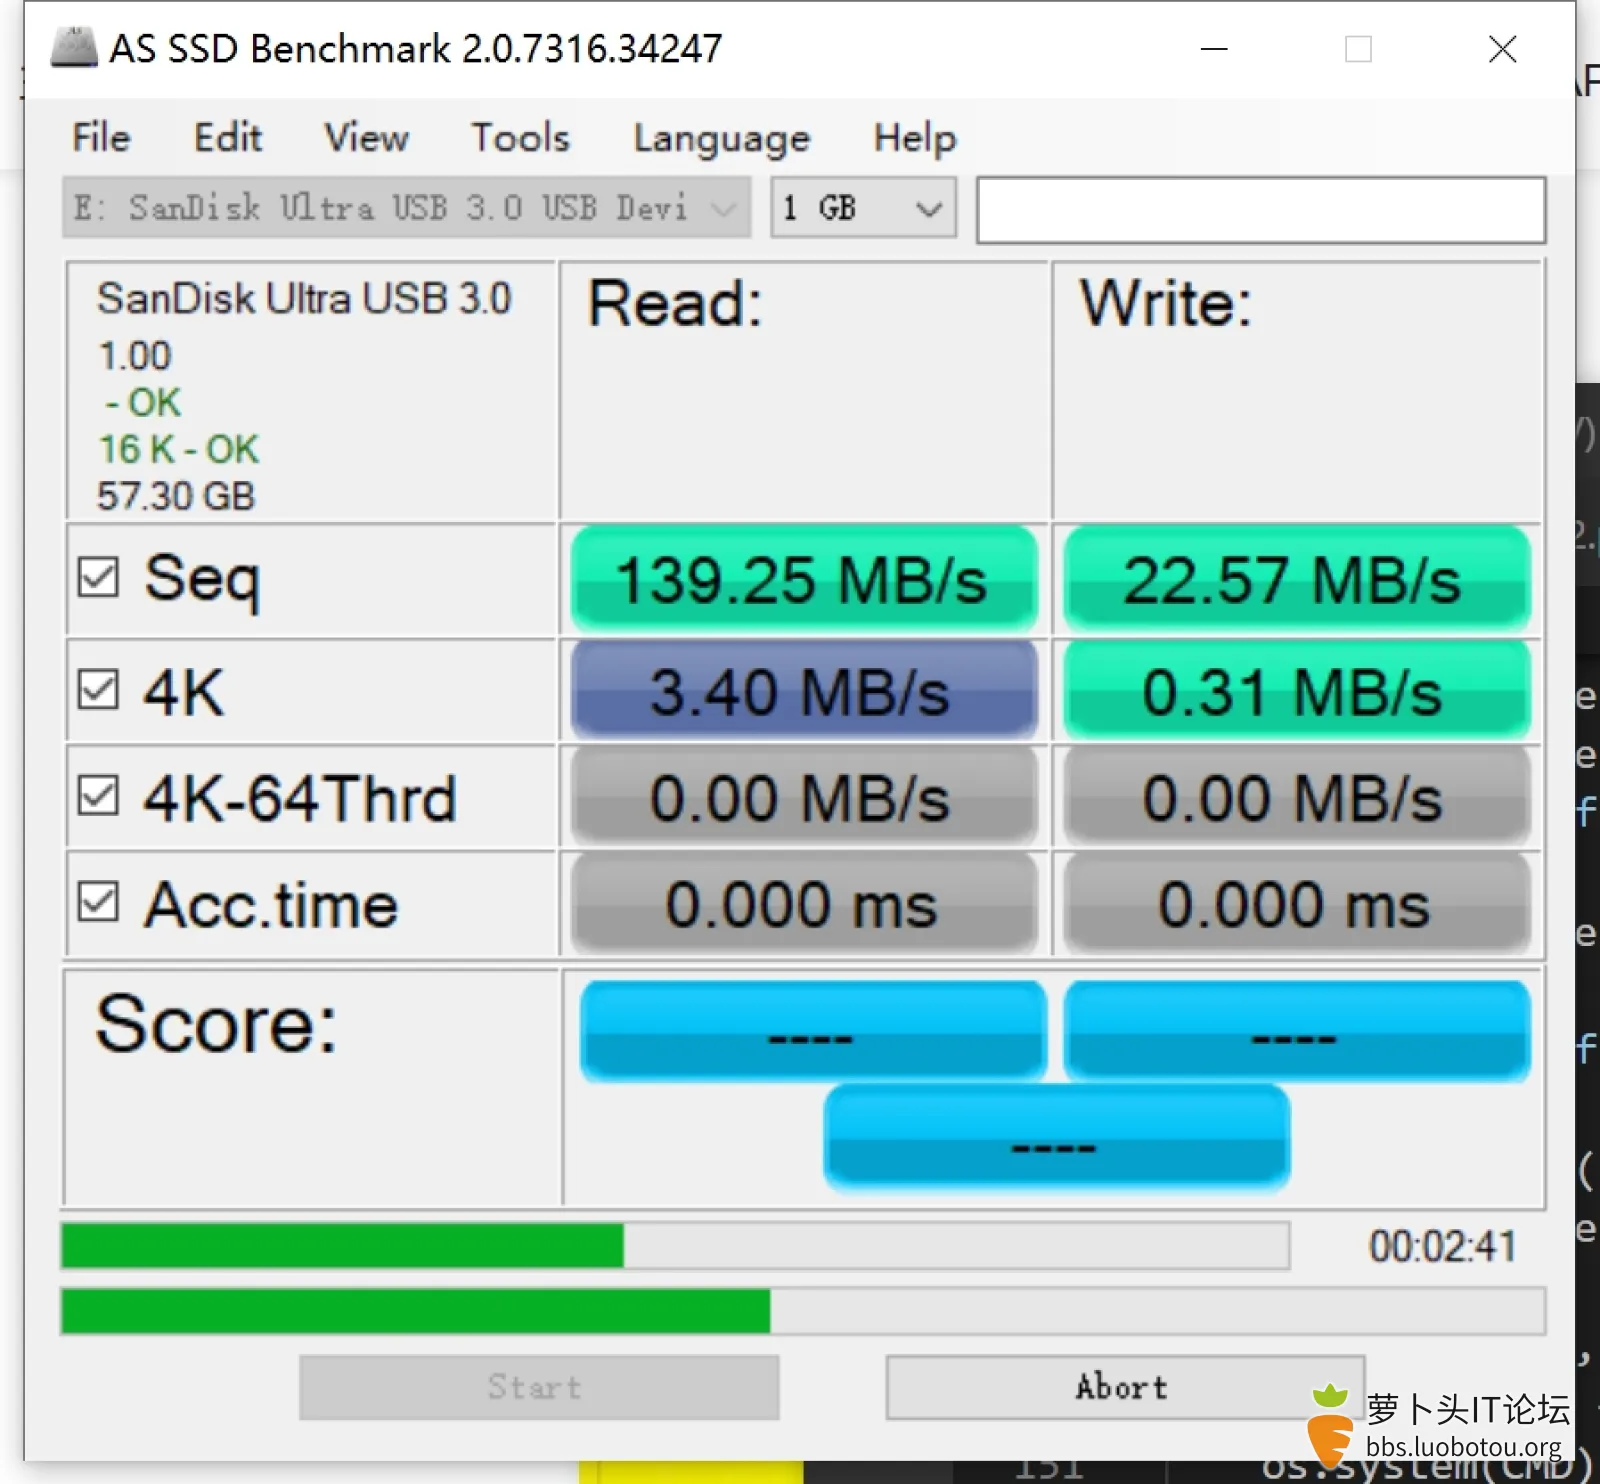Open the File menu

coord(101,138)
